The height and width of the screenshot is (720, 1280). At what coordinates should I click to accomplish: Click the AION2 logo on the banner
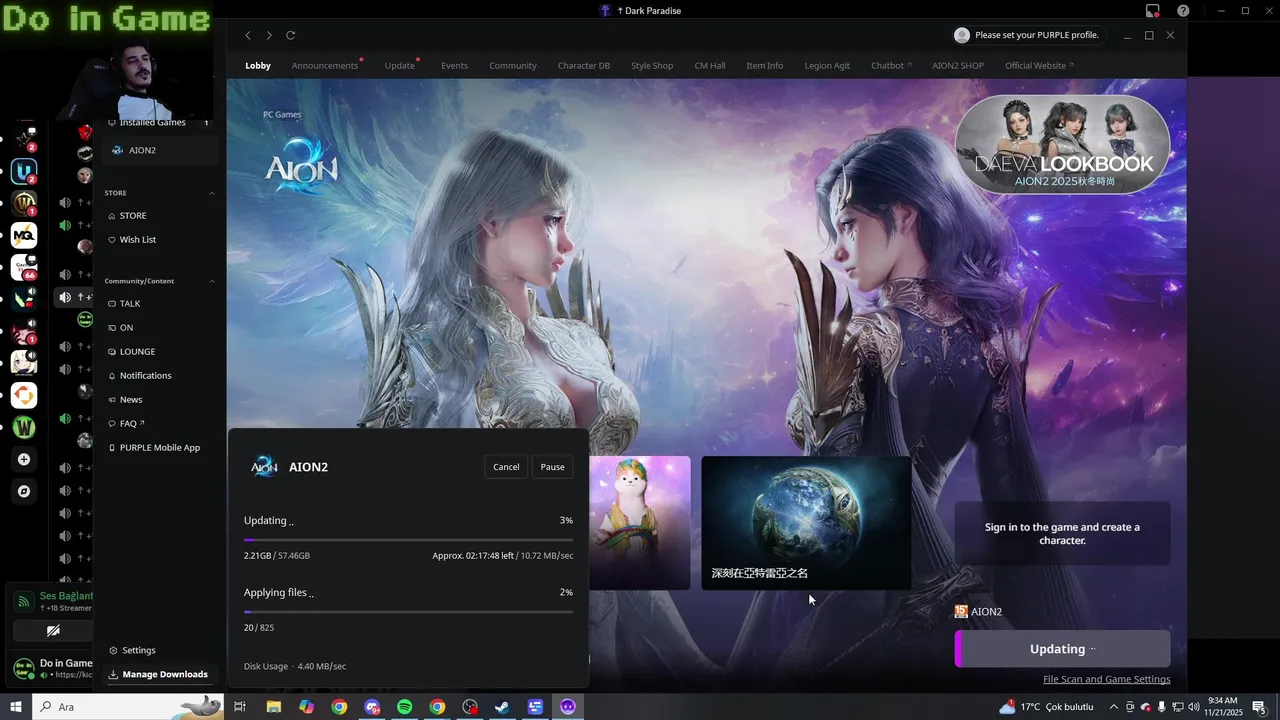(x=301, y=167)
